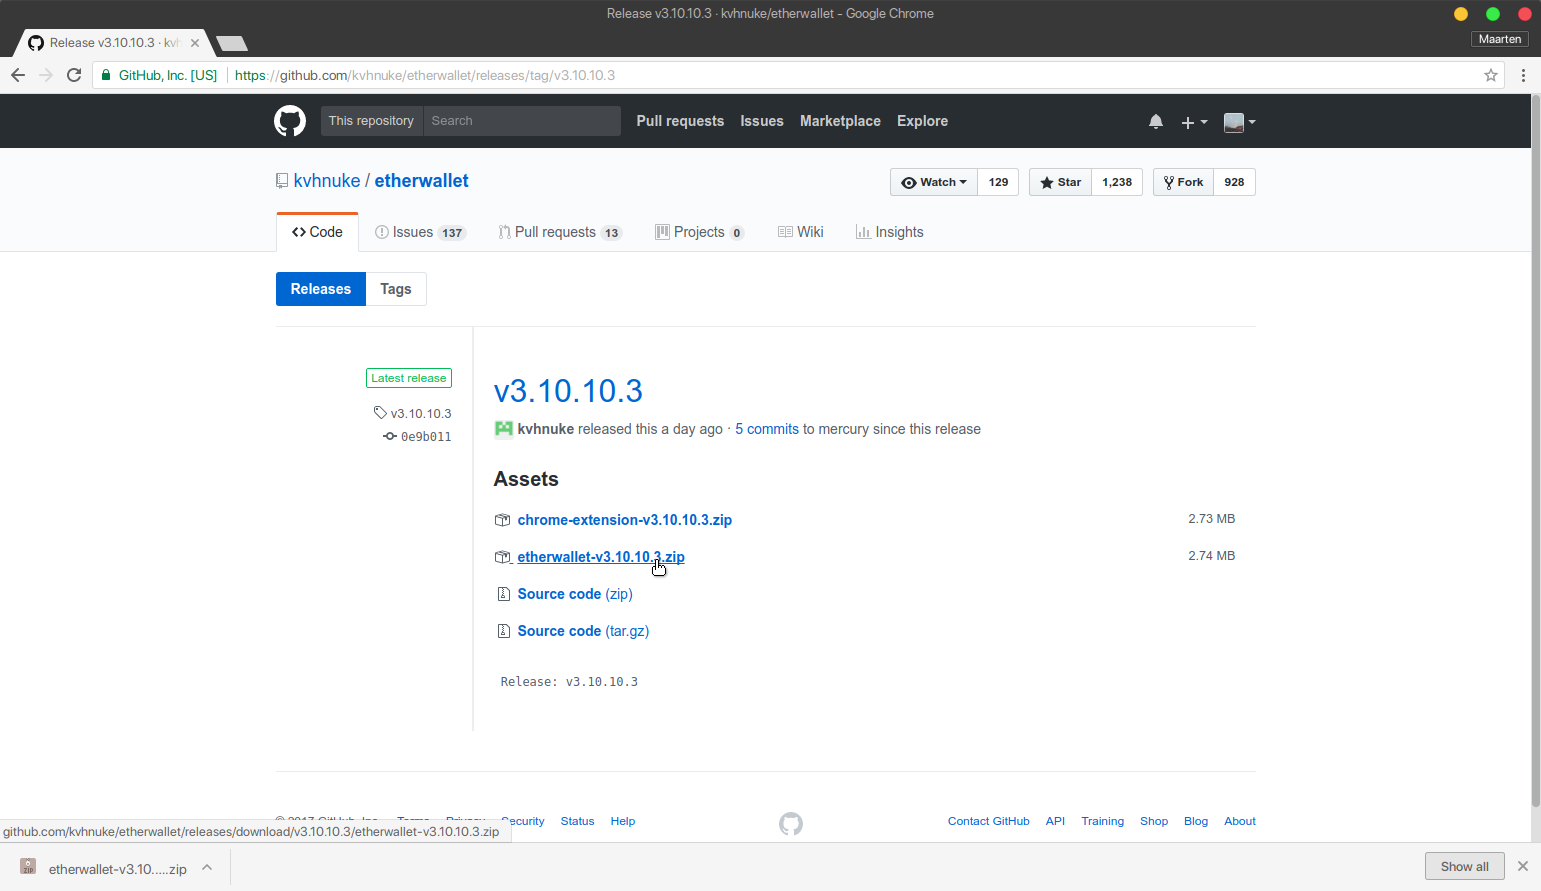1541x891 pixels.
Task: Expand the Watch dropdown
Action: tap(934, 182)
